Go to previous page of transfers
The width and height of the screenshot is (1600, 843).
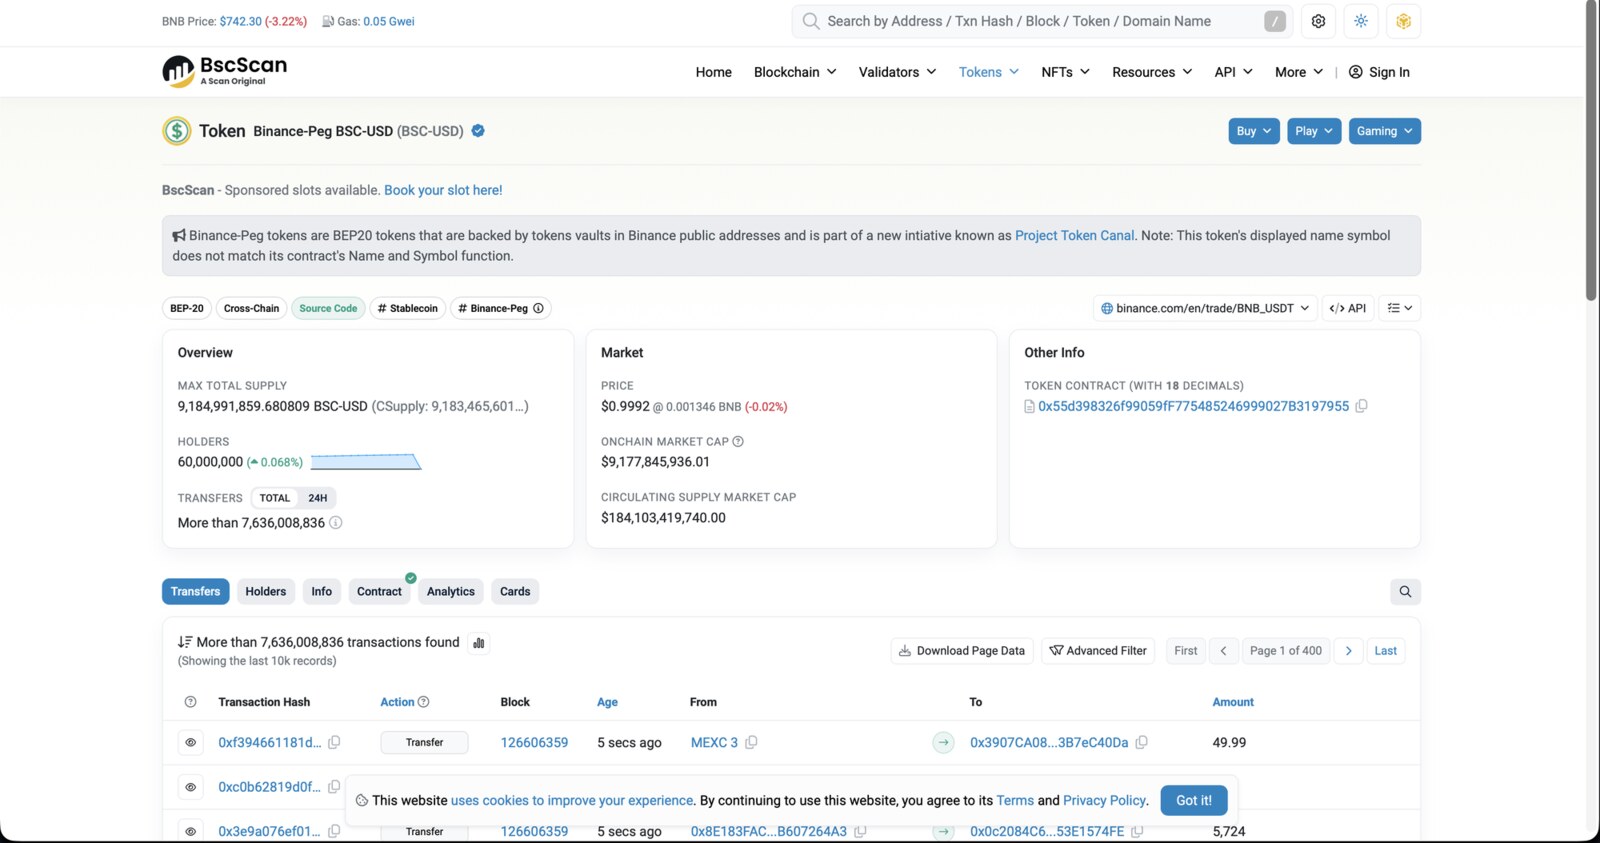click(1223, 651)
